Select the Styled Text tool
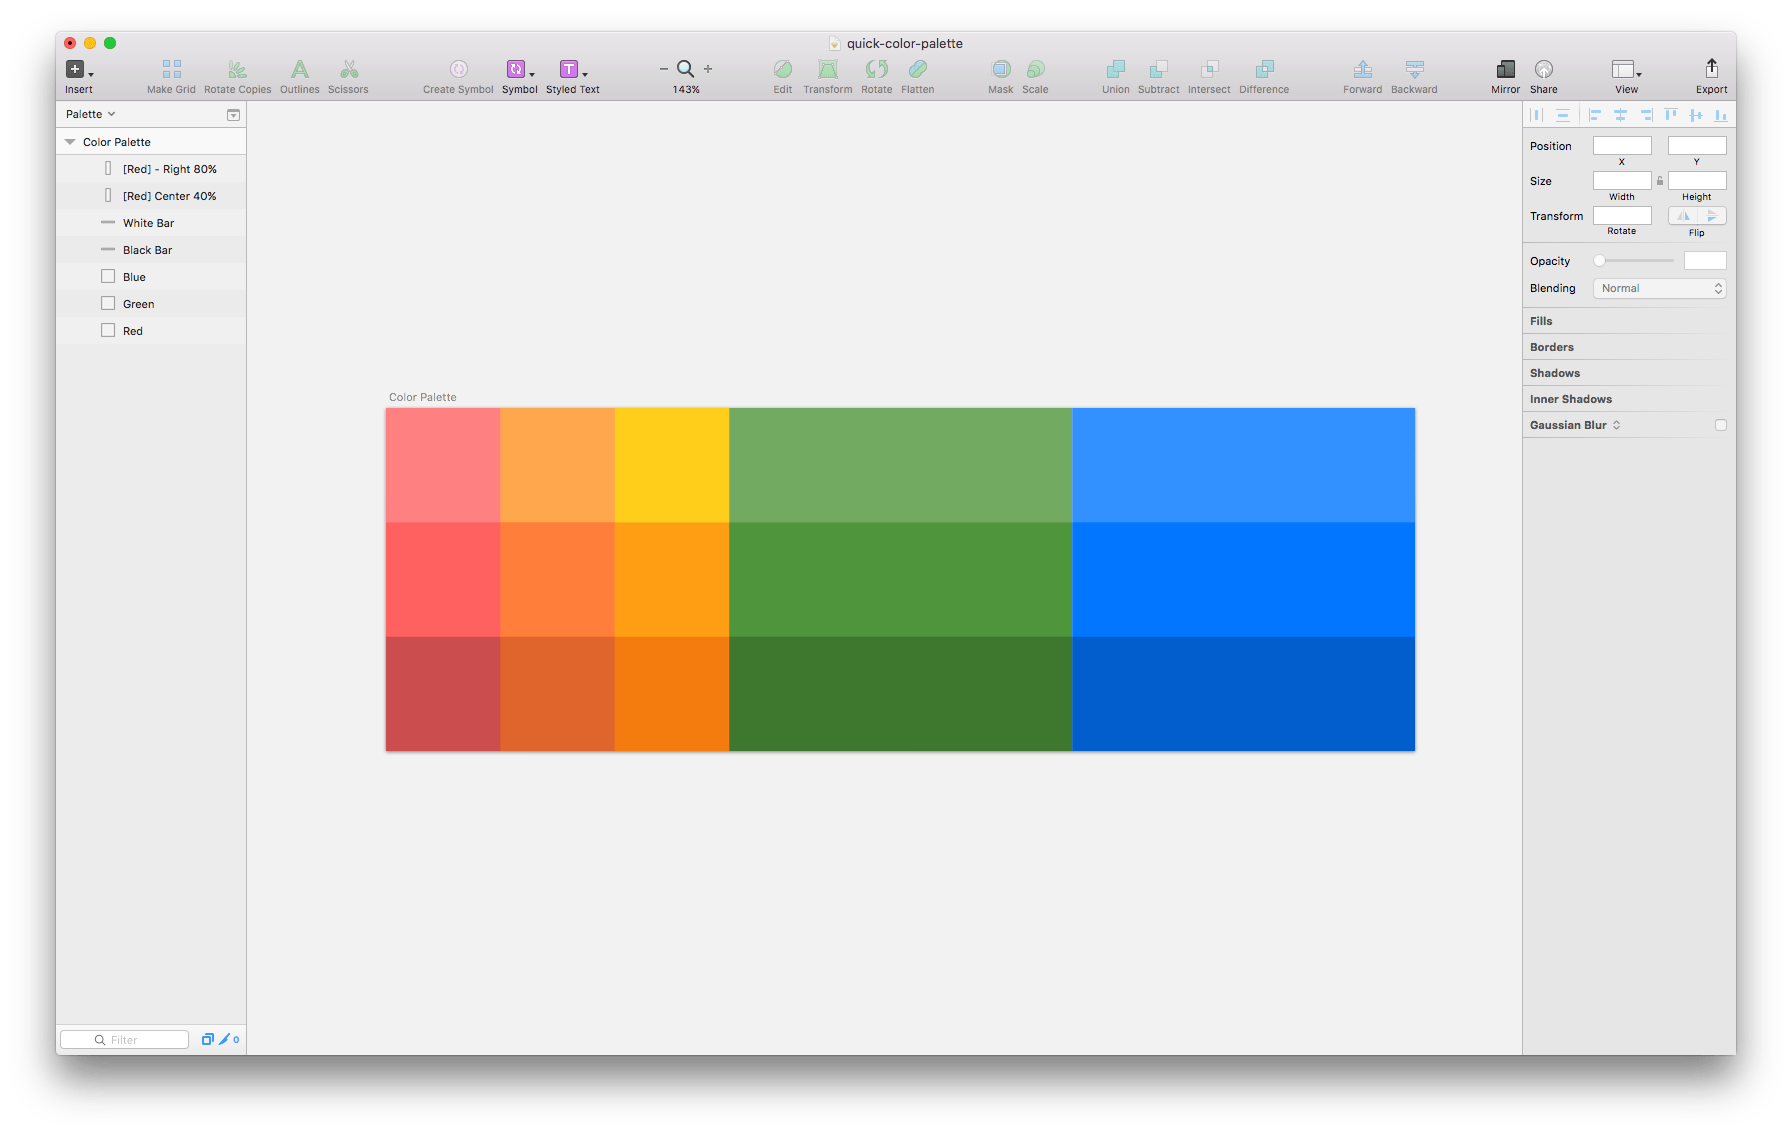Screen dimensions: 1792x1135 (x=570, y=70)
